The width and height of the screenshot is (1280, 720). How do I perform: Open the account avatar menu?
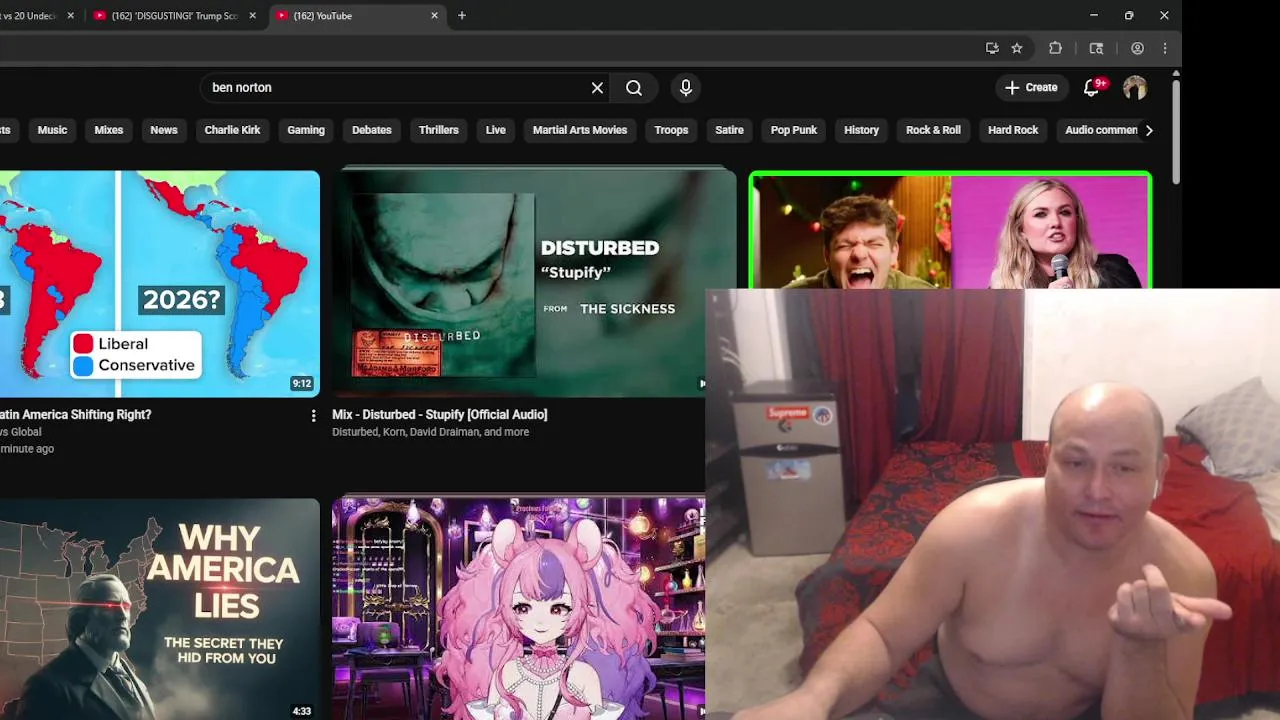(x=1134, y=88)
